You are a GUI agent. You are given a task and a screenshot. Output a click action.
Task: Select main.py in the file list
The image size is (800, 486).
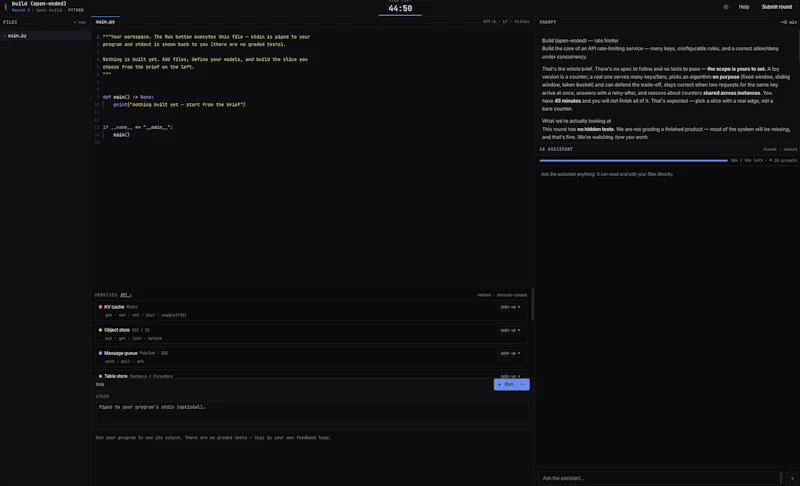[45, 36]
